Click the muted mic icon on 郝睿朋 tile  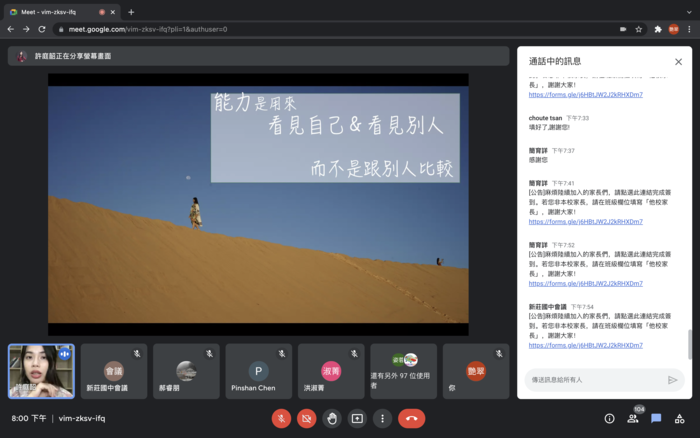(x=209, y=354)
